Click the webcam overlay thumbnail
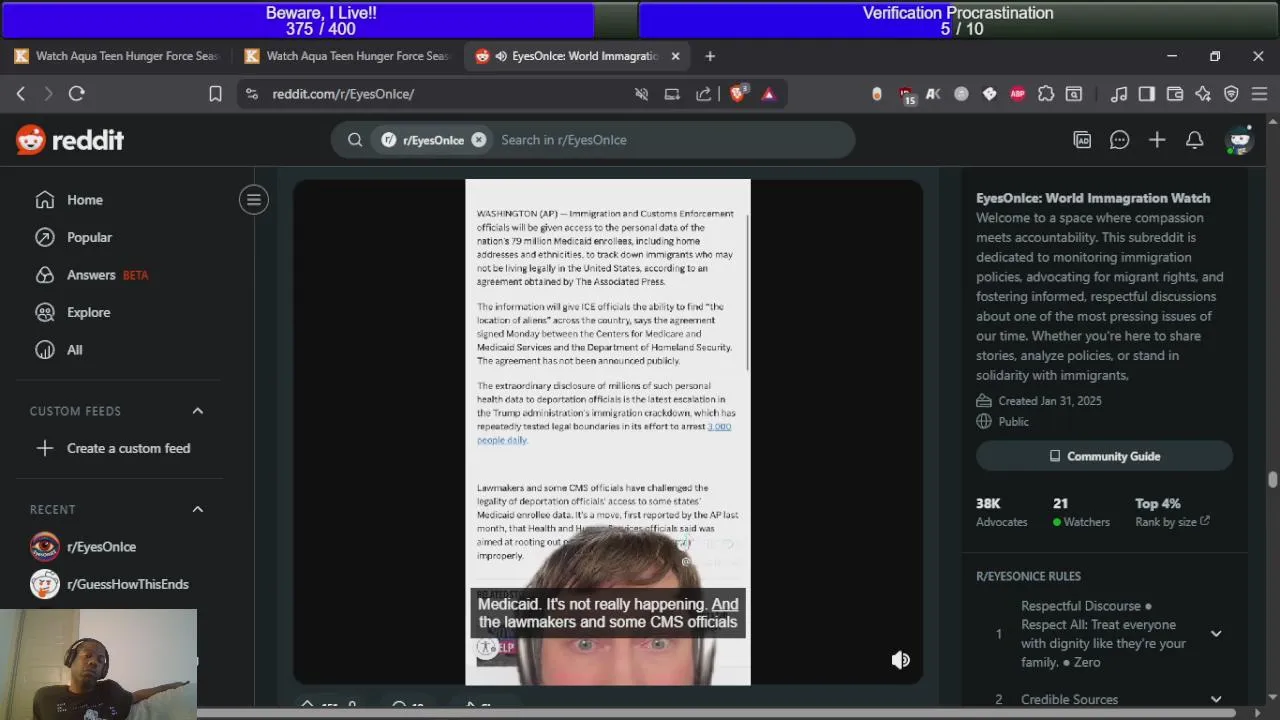The width and height of the screenshot is (1280, 720). [x=98, y=664]
